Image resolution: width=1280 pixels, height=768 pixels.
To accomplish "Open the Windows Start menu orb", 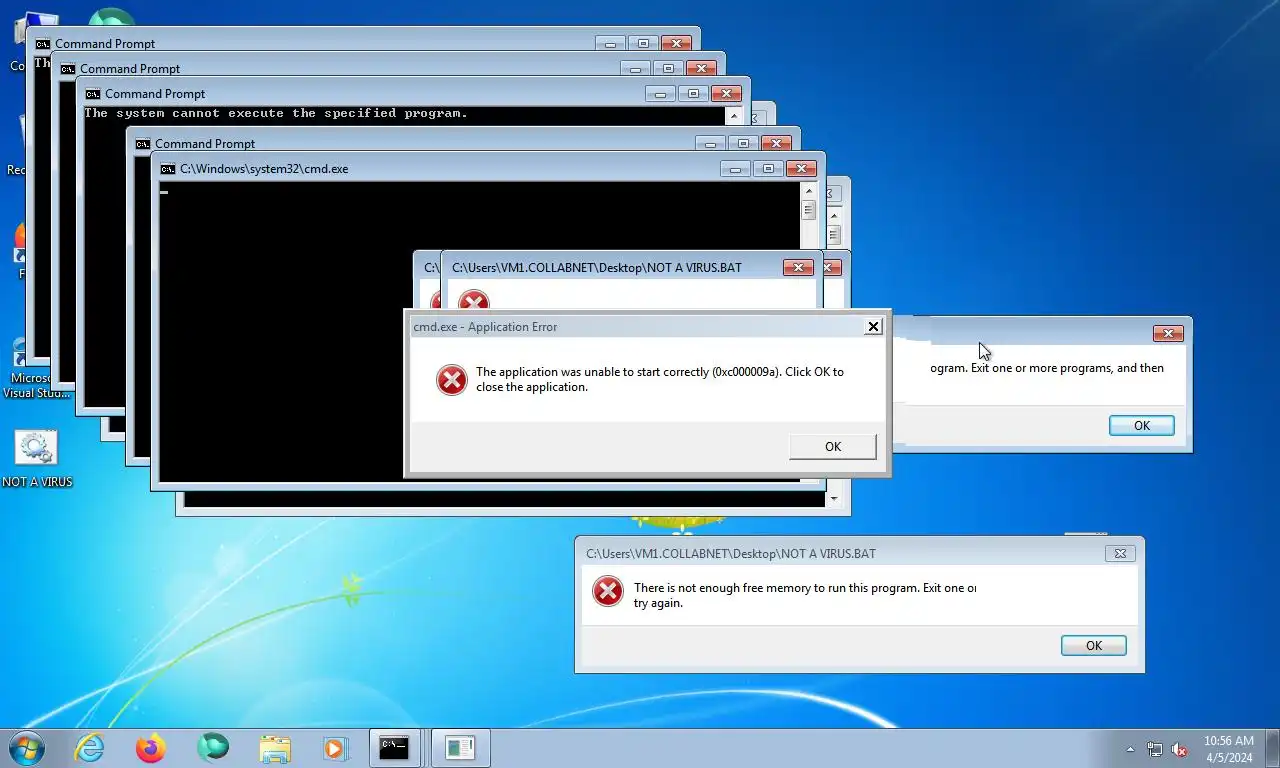I will (x=25, y=747).
